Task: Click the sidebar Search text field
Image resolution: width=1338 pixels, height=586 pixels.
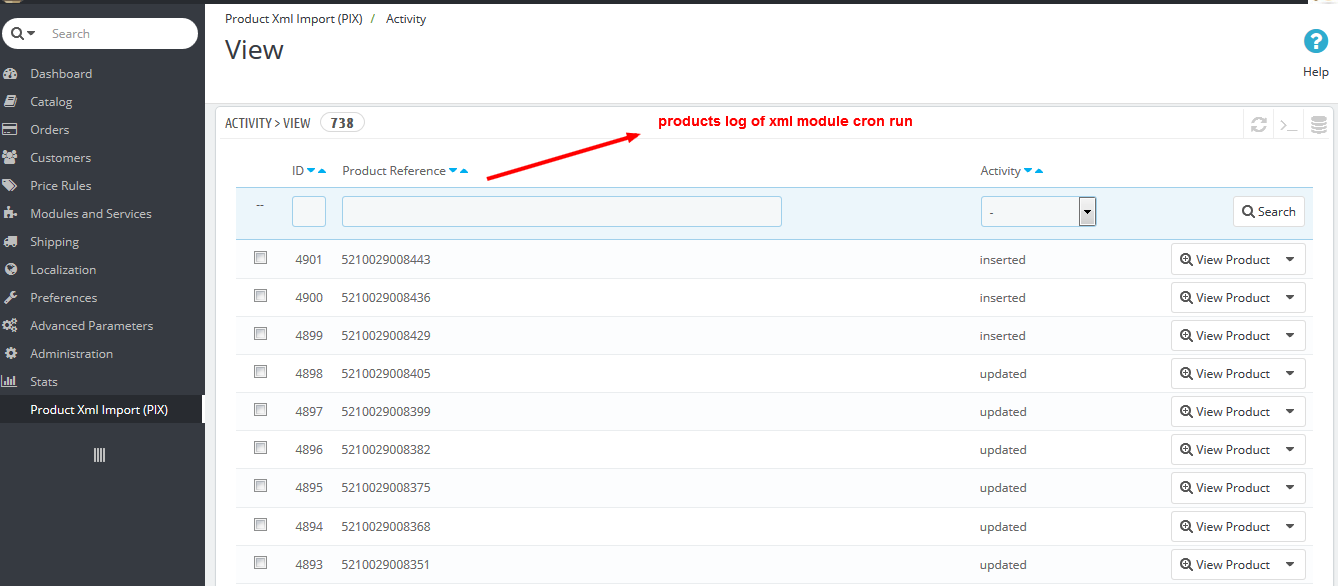Action: coord(120,34)
